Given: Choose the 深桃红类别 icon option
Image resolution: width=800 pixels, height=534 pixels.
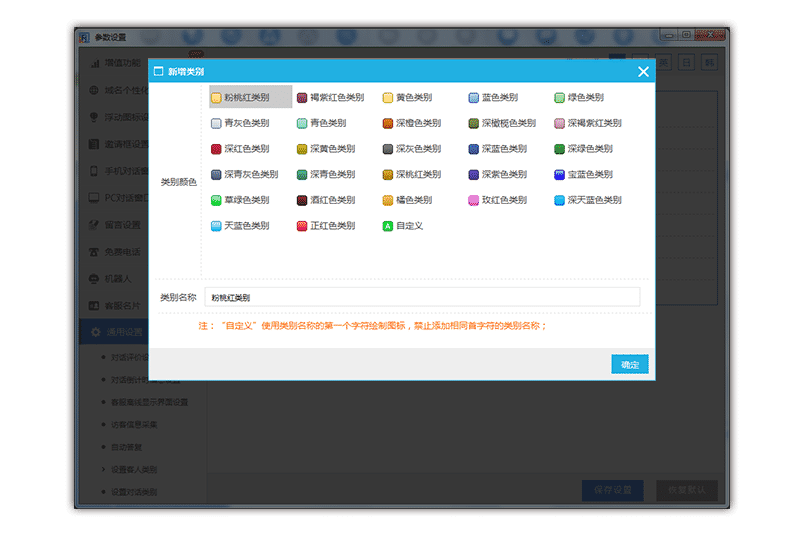Looking at the screenshot, I should pos(412,174).
